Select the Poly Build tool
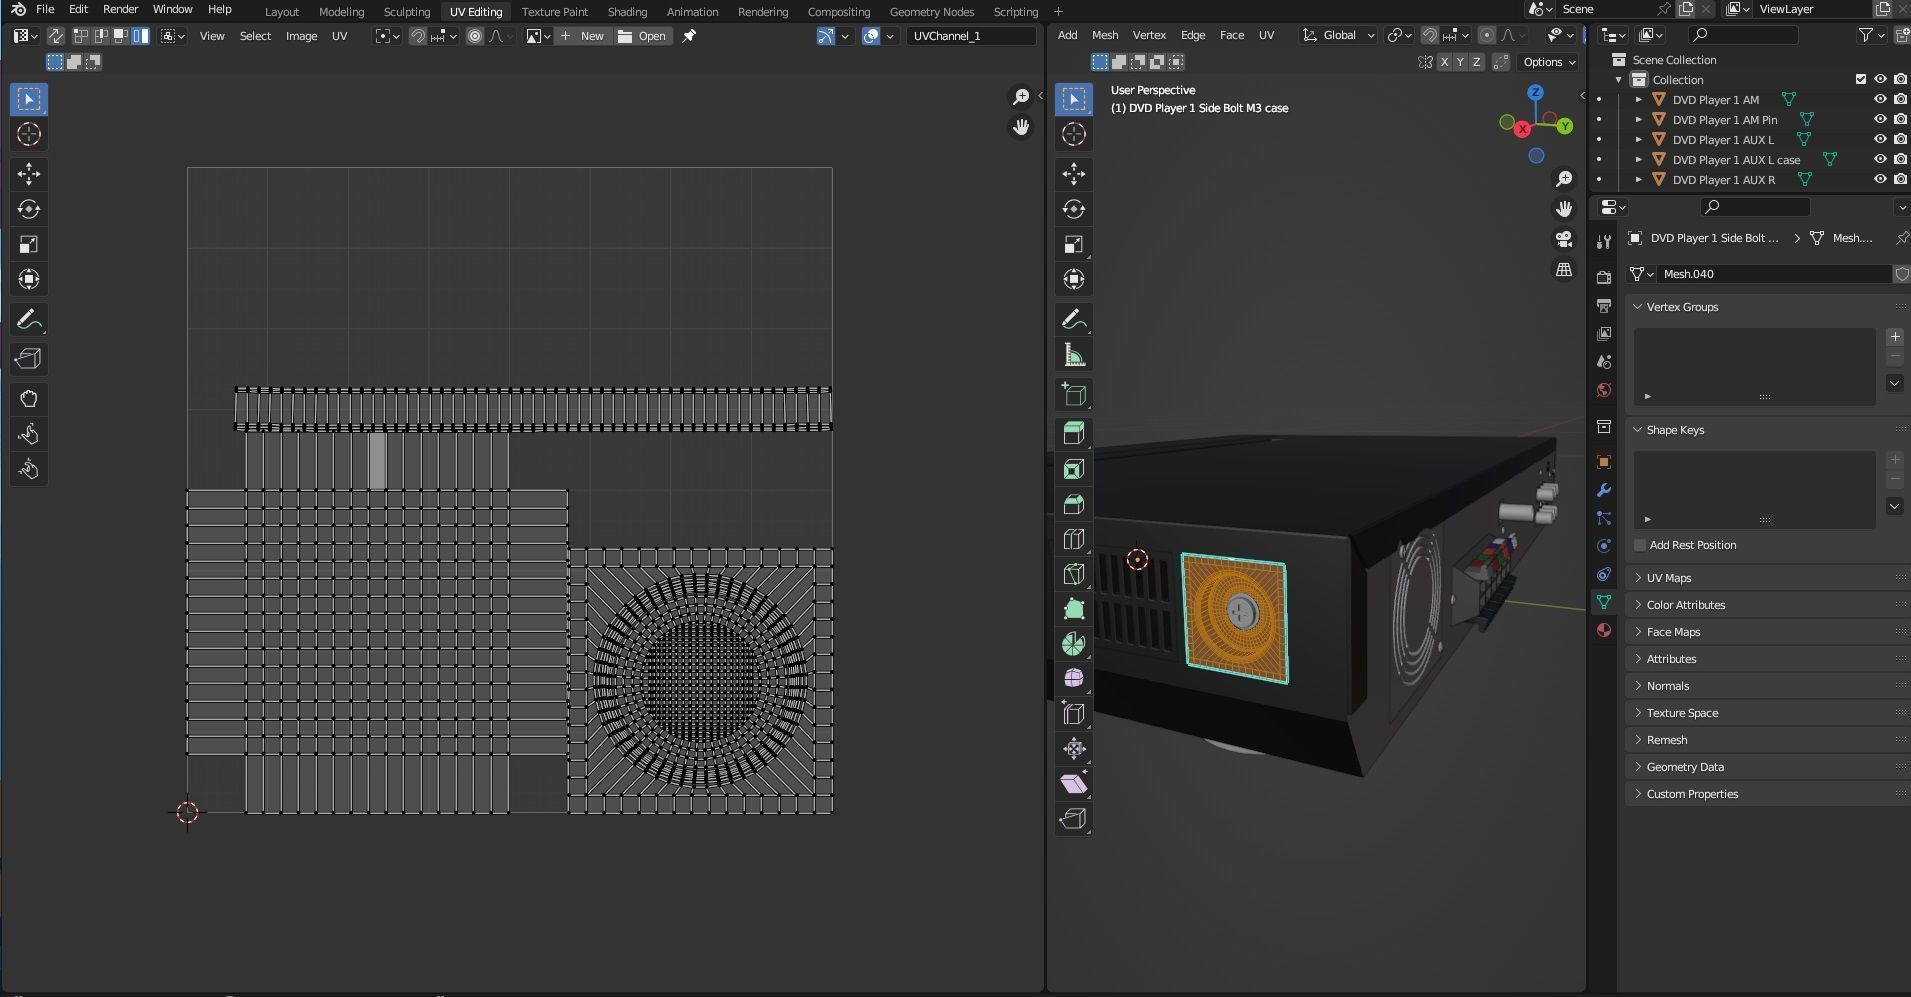Screen dimensions: 1911x997 pos(1074,609)
